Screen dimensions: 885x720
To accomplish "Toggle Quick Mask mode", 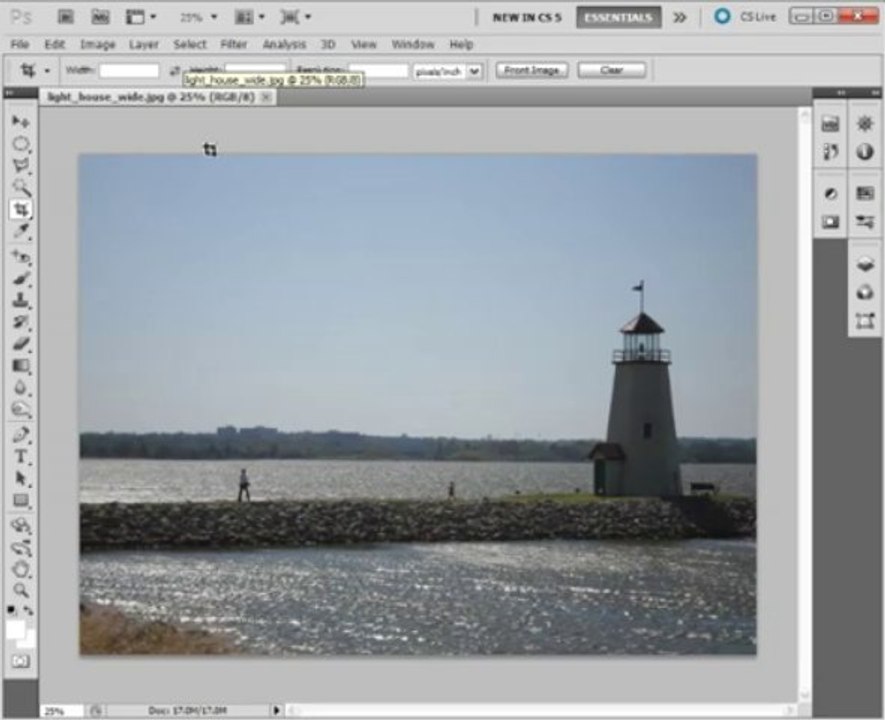I will [x=21, y=661].
